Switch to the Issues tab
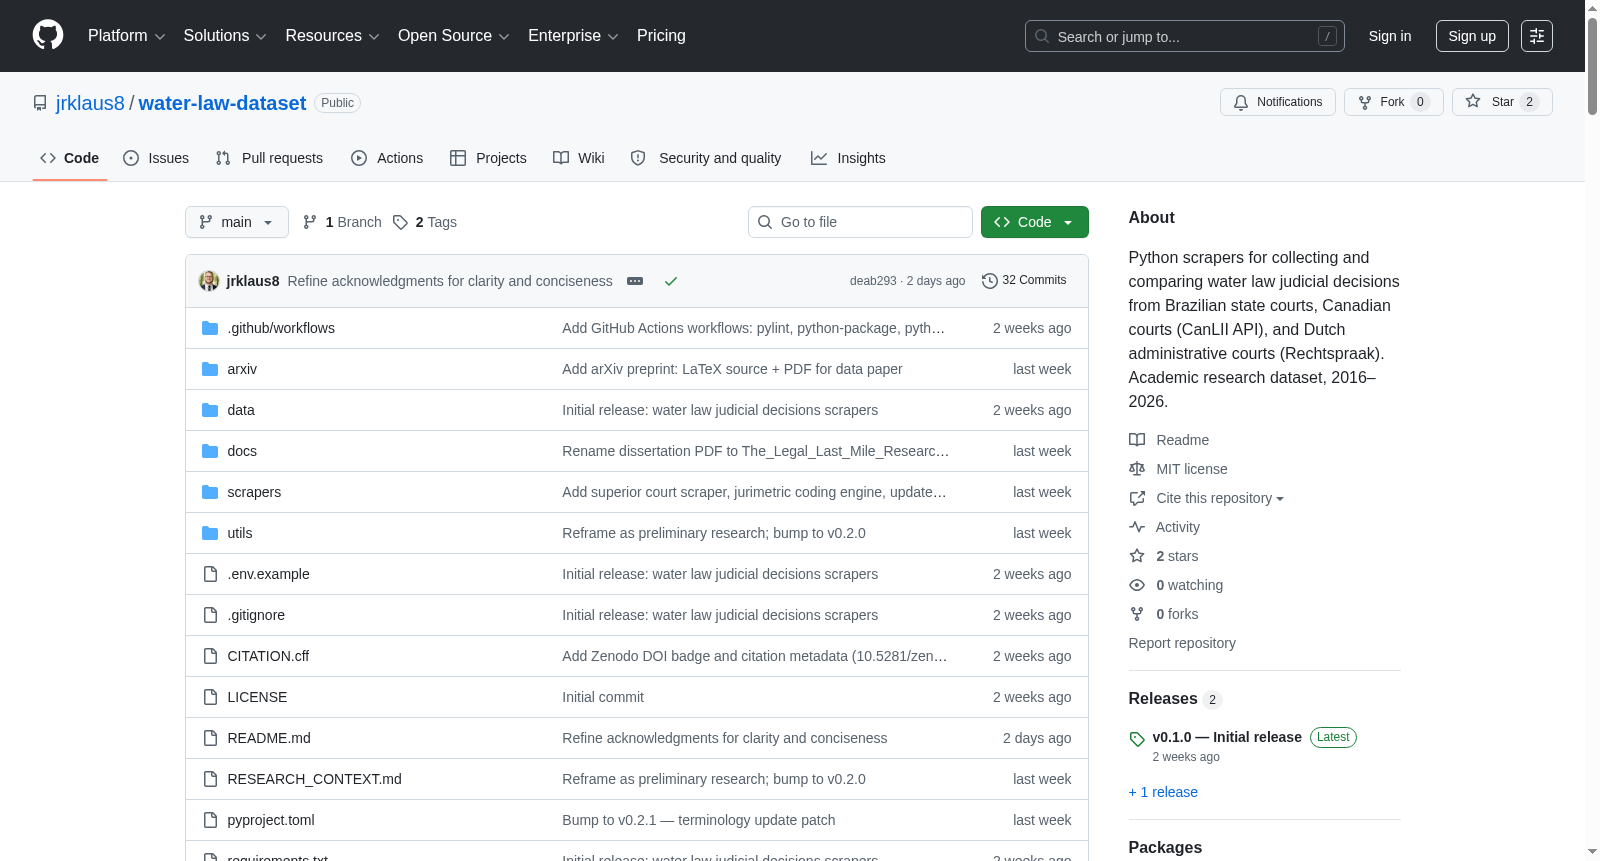The image size is (1600, 861). [156, 158]
